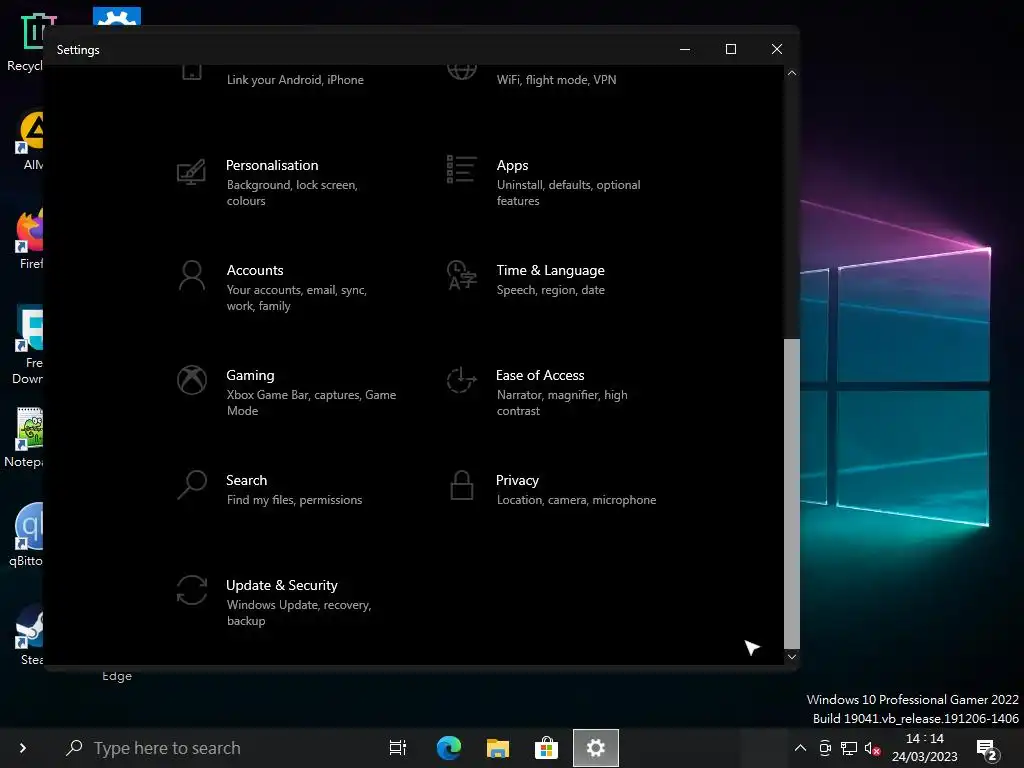Open Microsoft Store from the taskbar
This screenshot has height=768, width=1024.
pos(547,748)
